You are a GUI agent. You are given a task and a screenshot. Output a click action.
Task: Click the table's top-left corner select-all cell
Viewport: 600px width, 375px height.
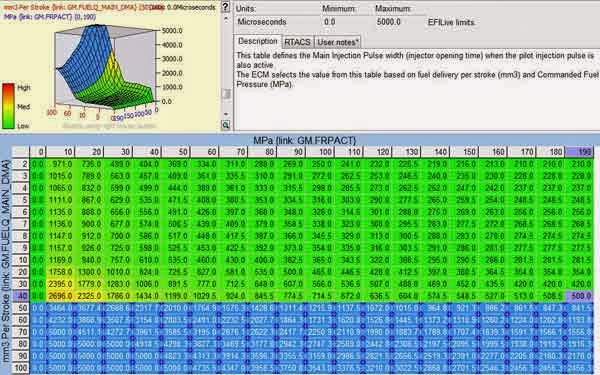tap(21, 152)
